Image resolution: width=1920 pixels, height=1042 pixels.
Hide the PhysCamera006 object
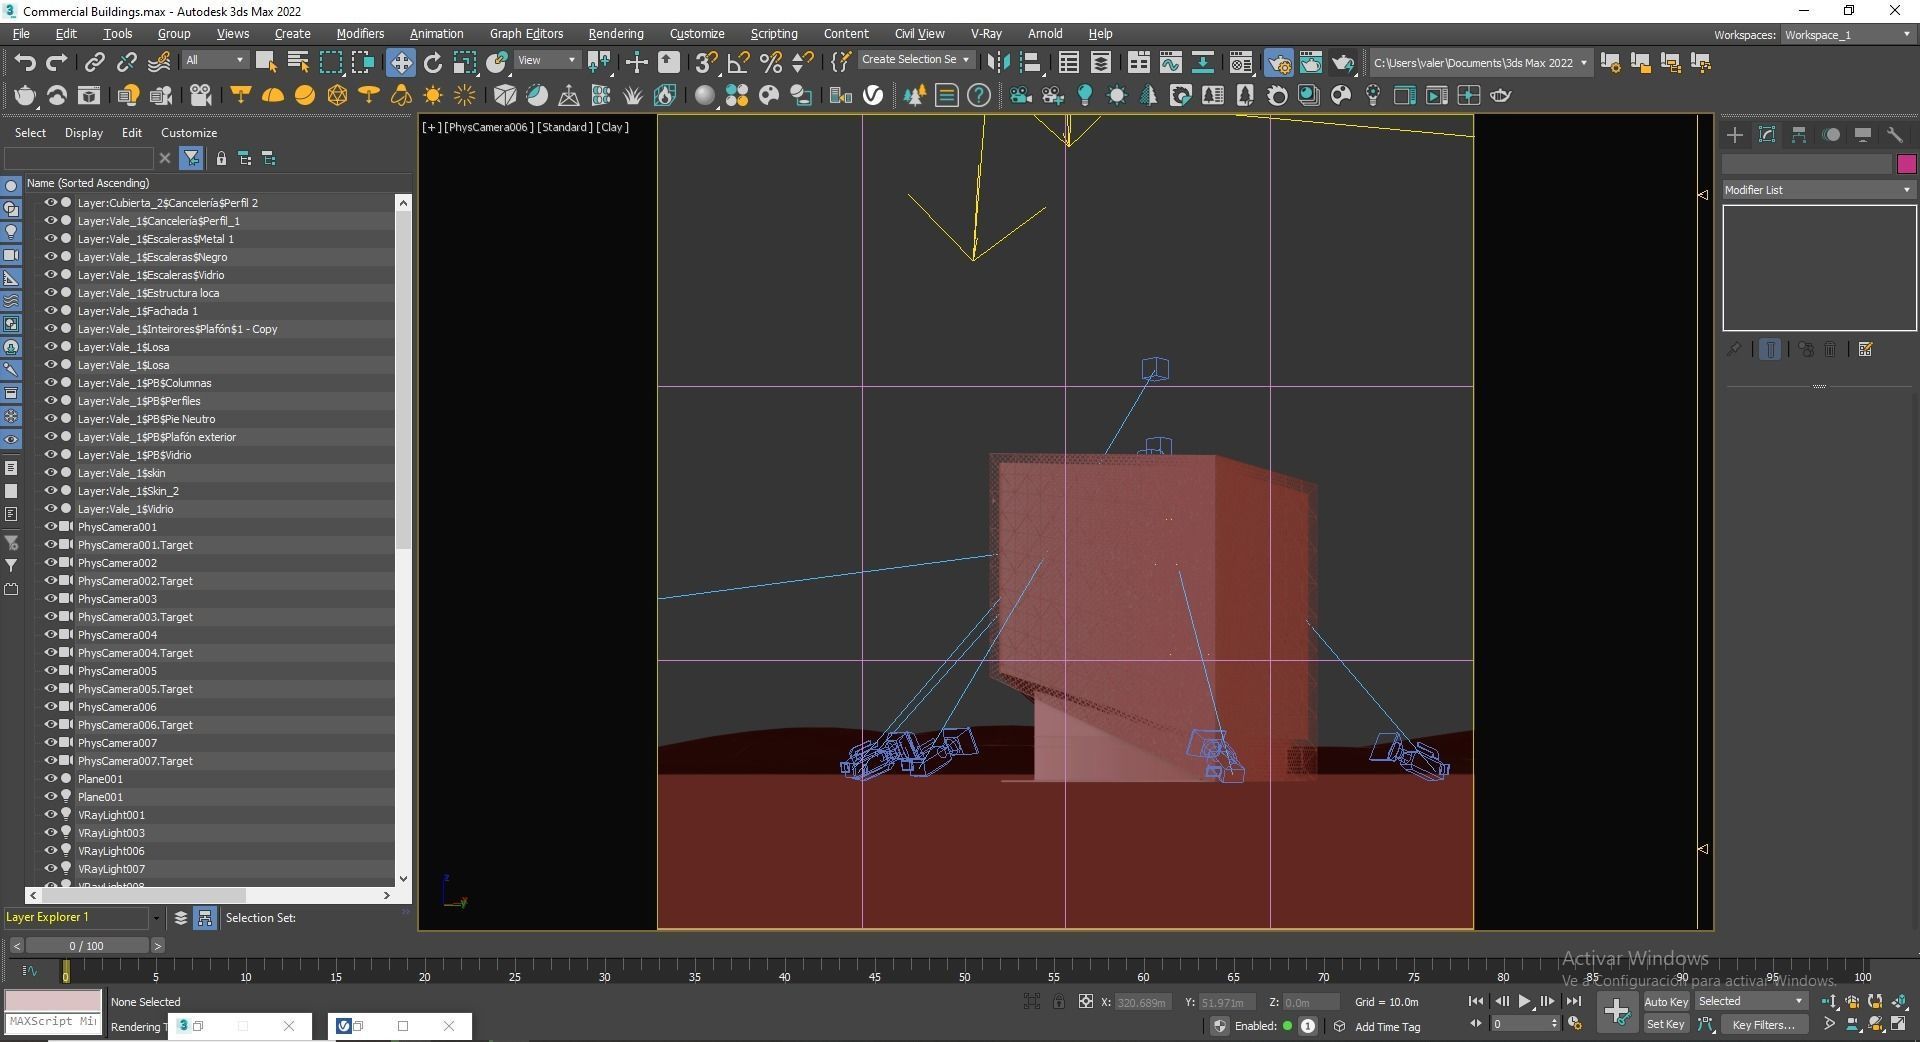pos(50,707)
